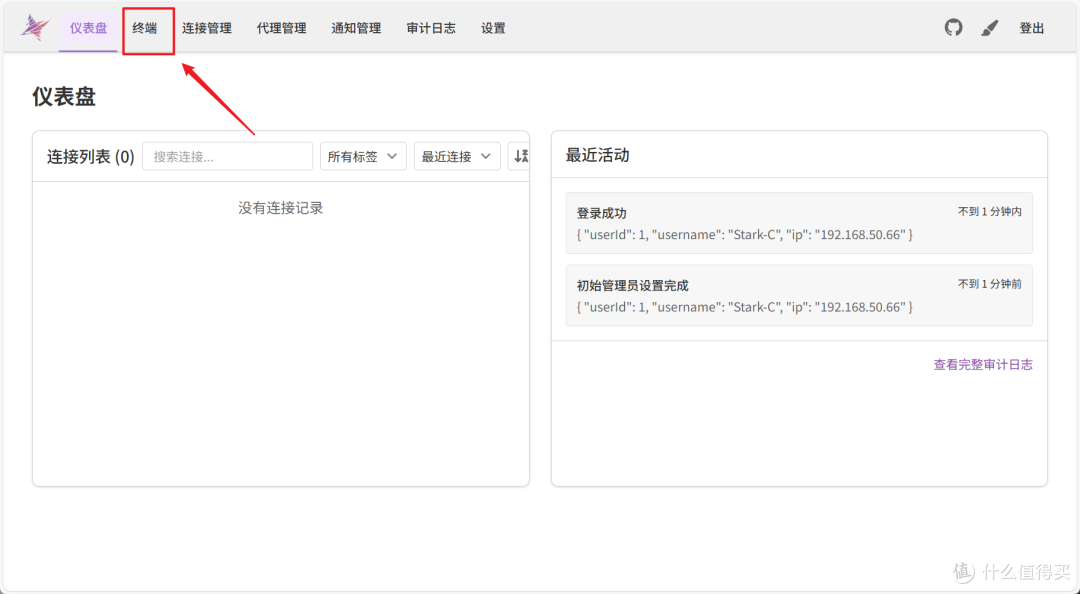Switch to the 仪表盘 tab
The image size is (1080, 594).
coord(88,28)
